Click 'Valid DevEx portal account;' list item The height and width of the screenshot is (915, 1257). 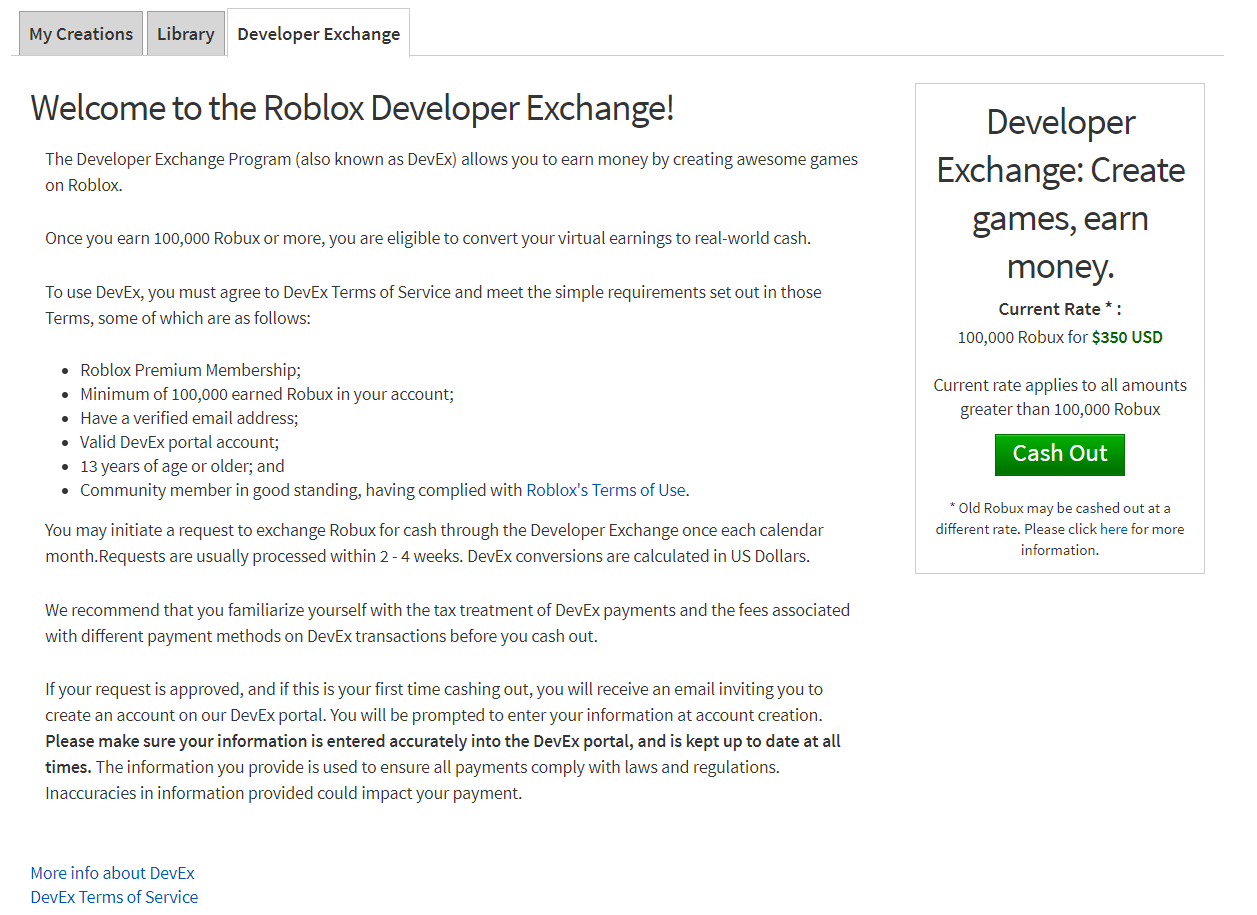(179, 442)
